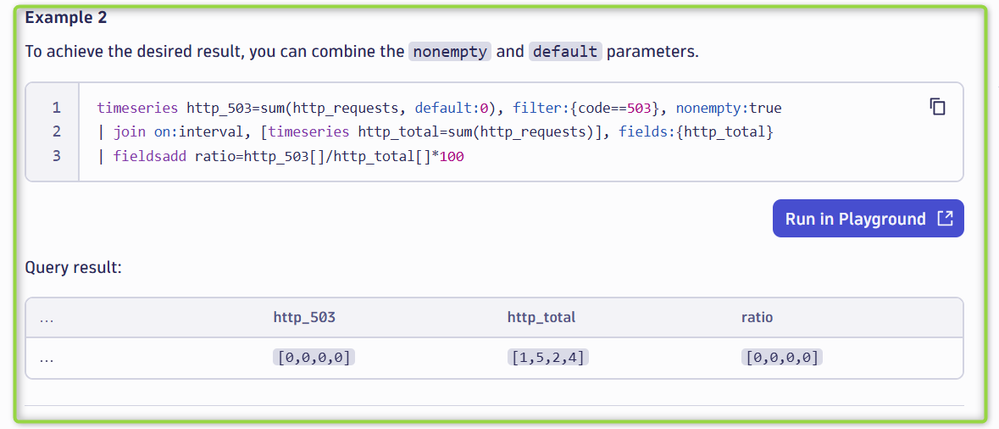Click the ellipsis cell in result row
The height and width of the screenshot is (429, 999).
47,358
